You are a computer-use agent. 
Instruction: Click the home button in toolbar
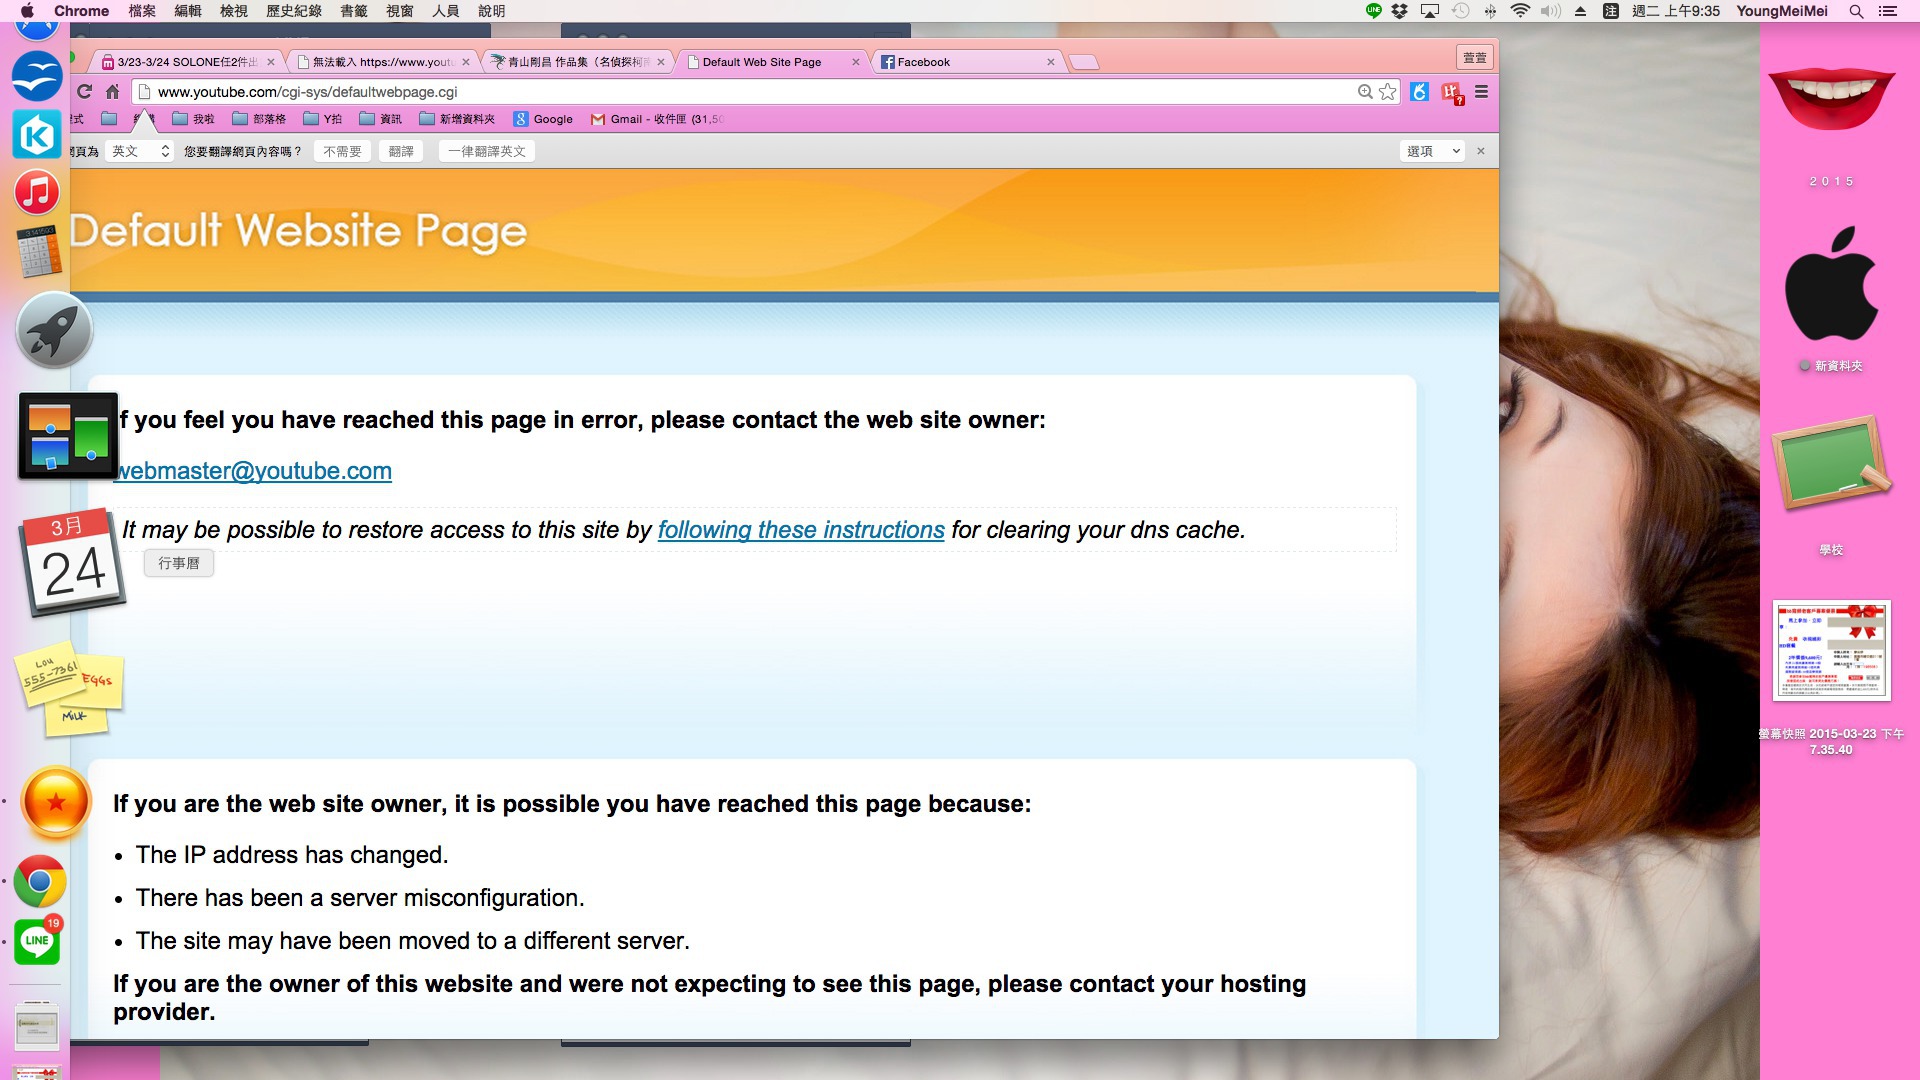pyautogui.click(x=113, y=92)
